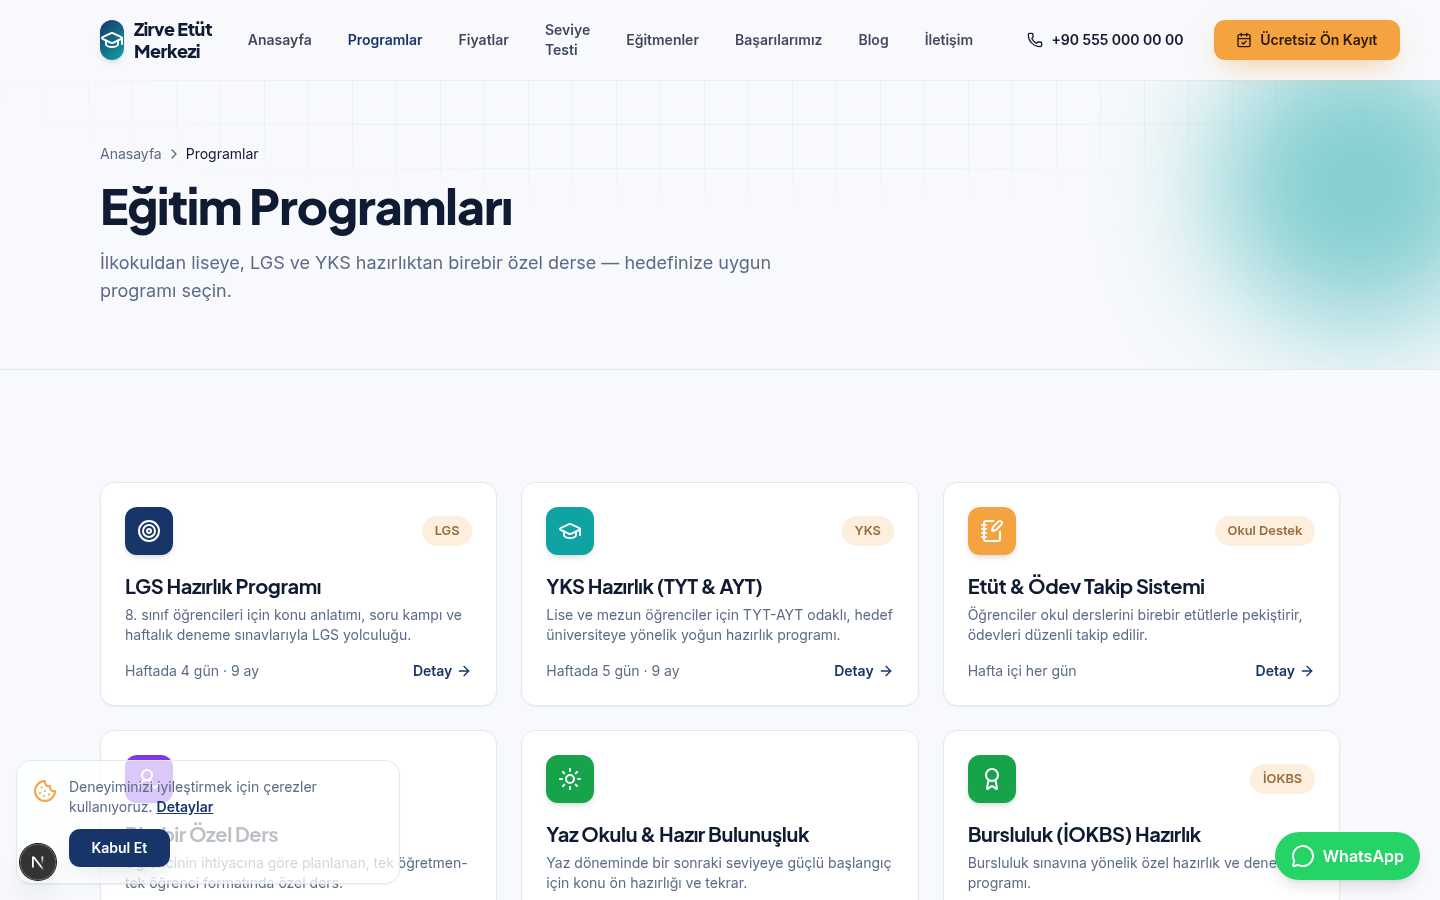Click the Etüt & Ödev Takip Sistemi title
This screenshot has height=900, width=1440.
click(x=1086, y=587)
